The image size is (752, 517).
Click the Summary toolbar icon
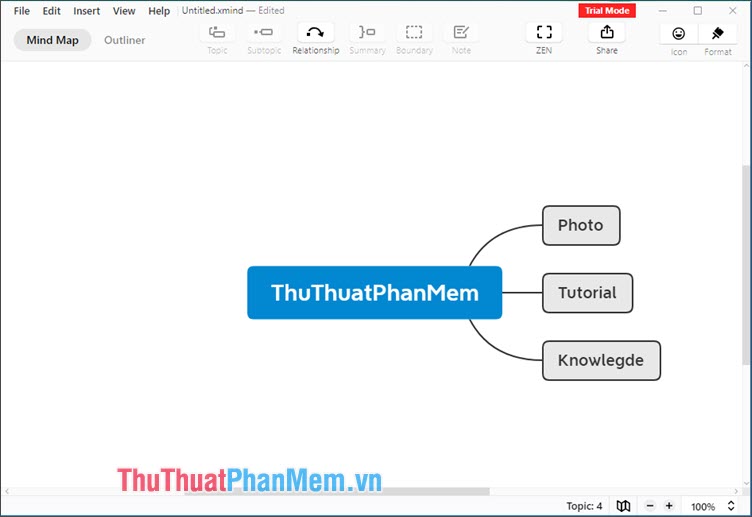367,33
